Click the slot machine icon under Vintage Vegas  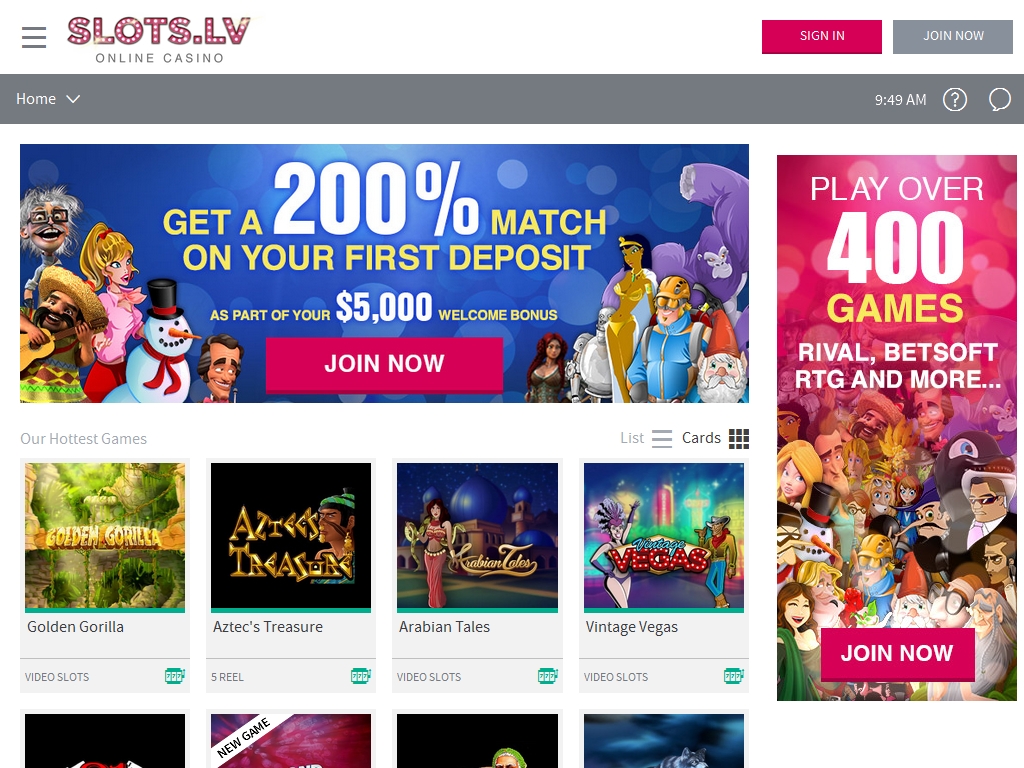tap(734, 676)
